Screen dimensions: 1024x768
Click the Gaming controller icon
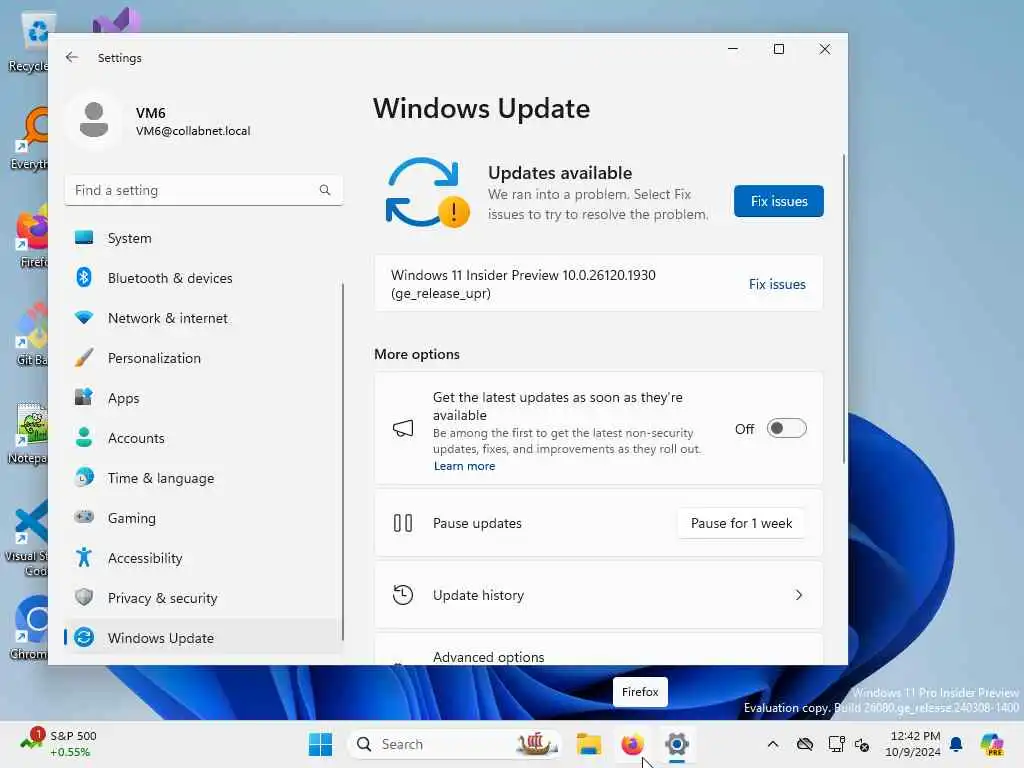point(84,517)
